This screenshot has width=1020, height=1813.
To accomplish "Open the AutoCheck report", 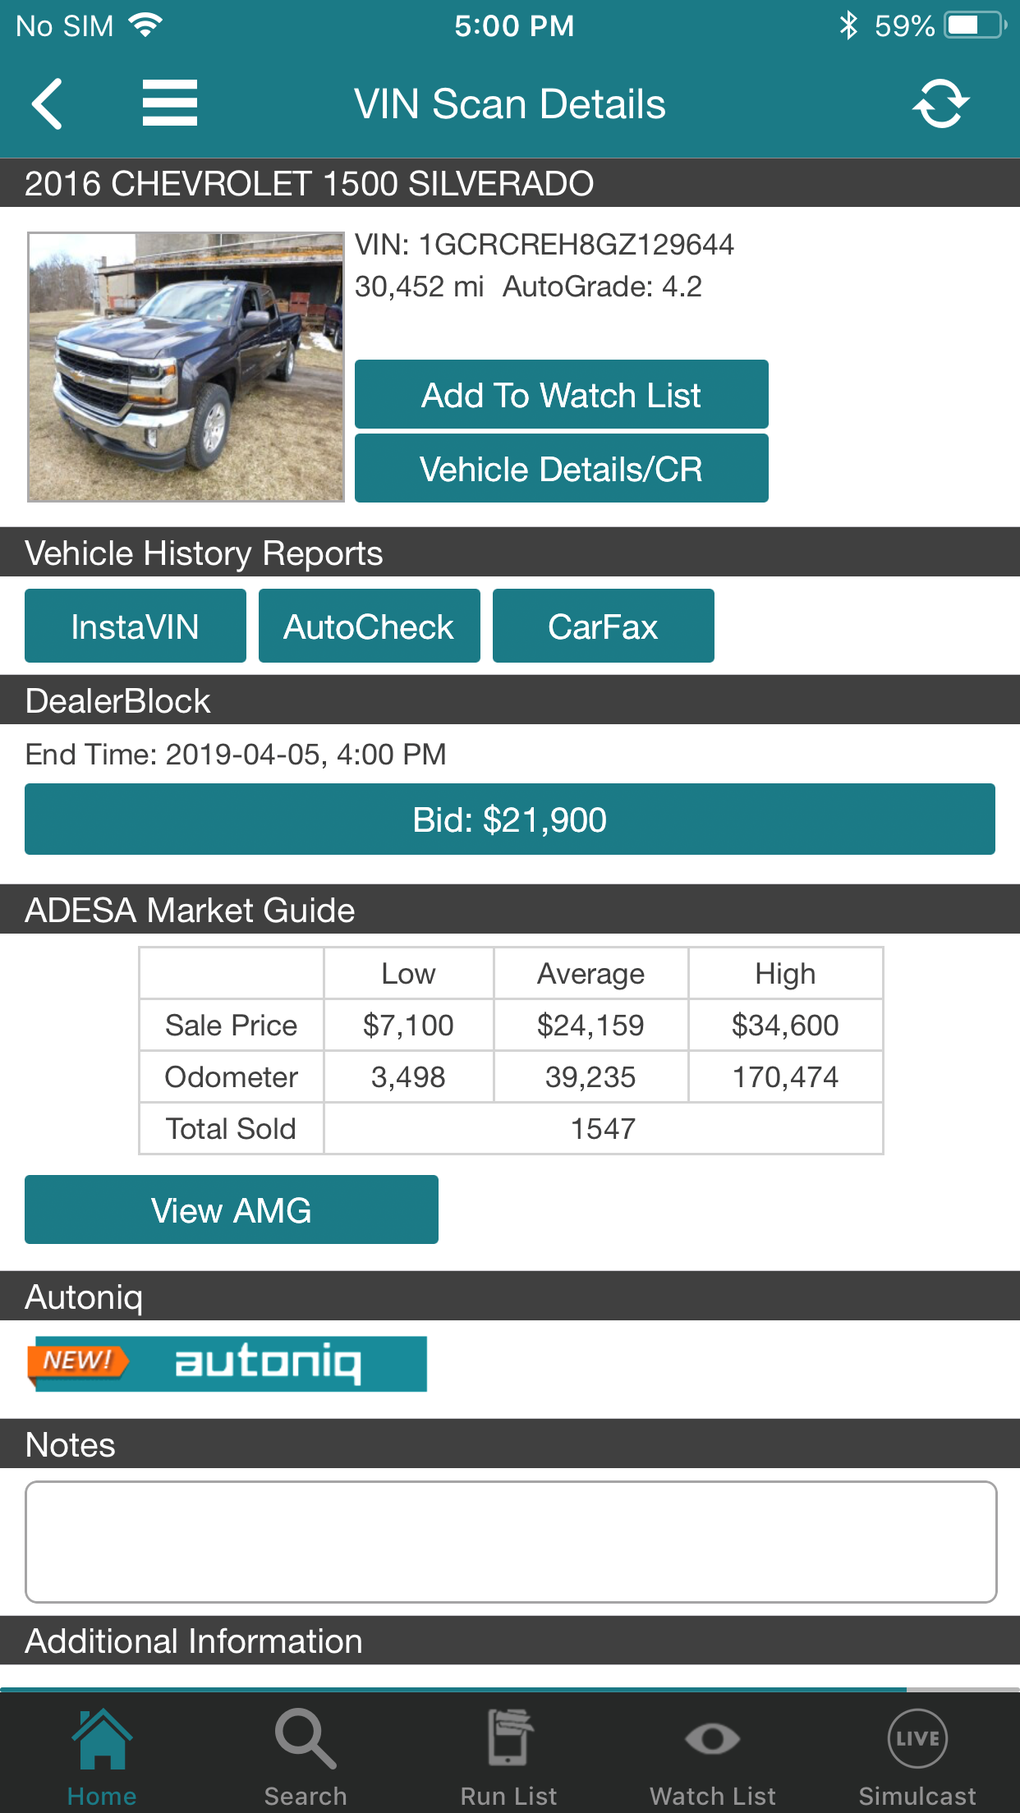I will (369, 626).
